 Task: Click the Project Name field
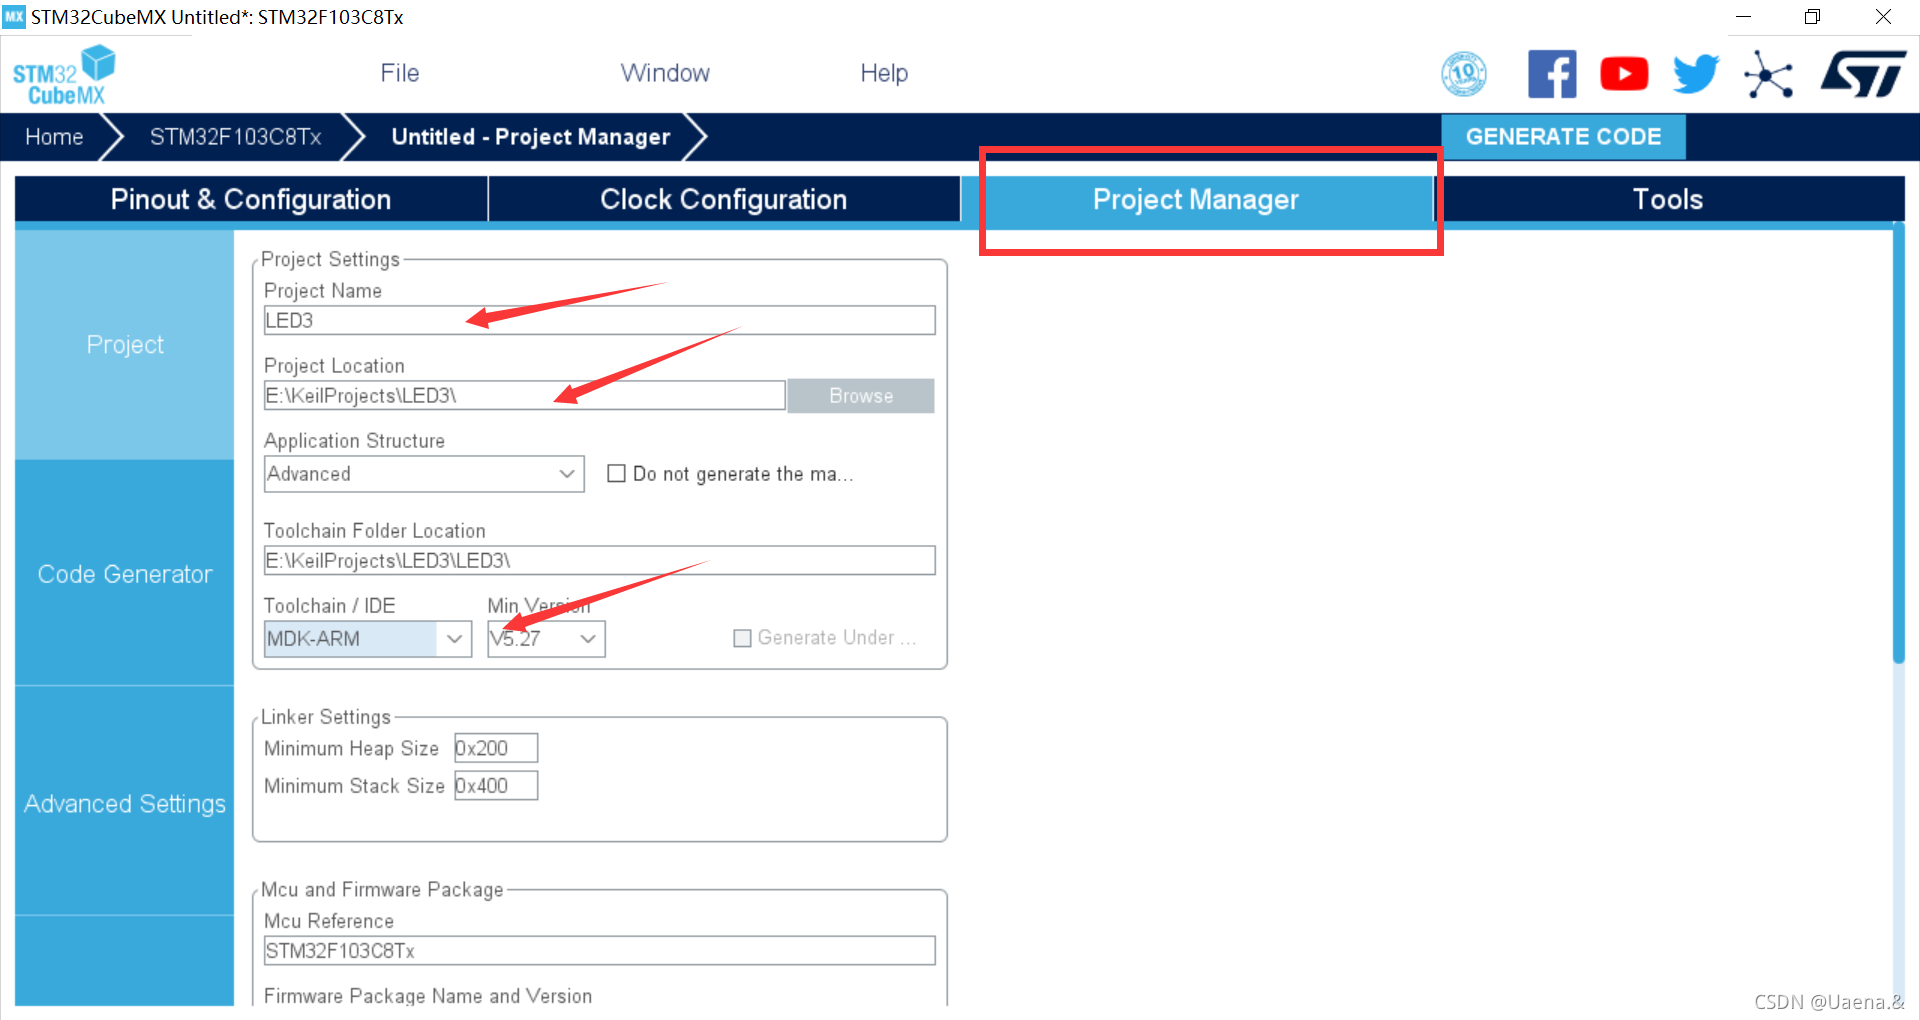pos(599,320)
